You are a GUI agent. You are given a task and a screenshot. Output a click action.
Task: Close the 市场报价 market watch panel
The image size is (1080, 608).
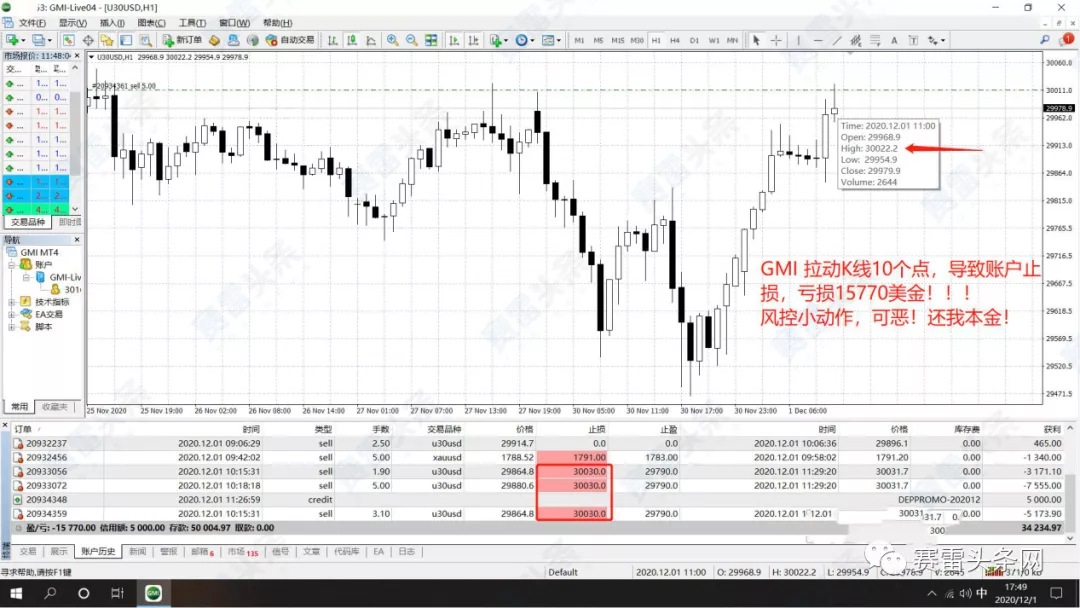click(x=77, y=55)
